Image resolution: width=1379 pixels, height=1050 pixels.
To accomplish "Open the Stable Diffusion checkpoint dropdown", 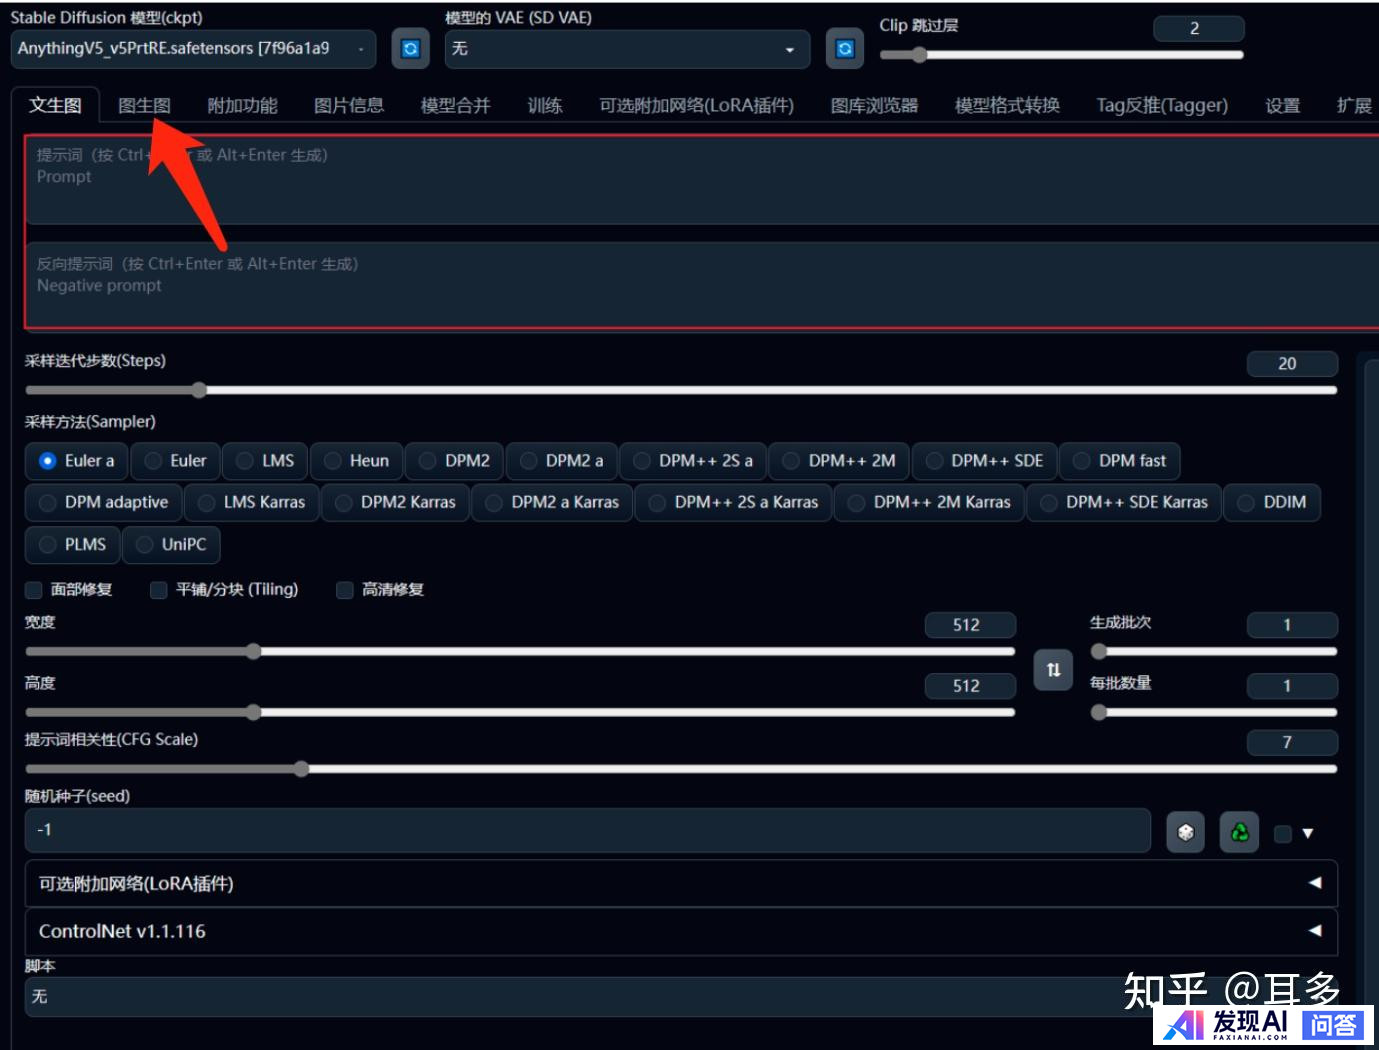I will coord(193,49).
